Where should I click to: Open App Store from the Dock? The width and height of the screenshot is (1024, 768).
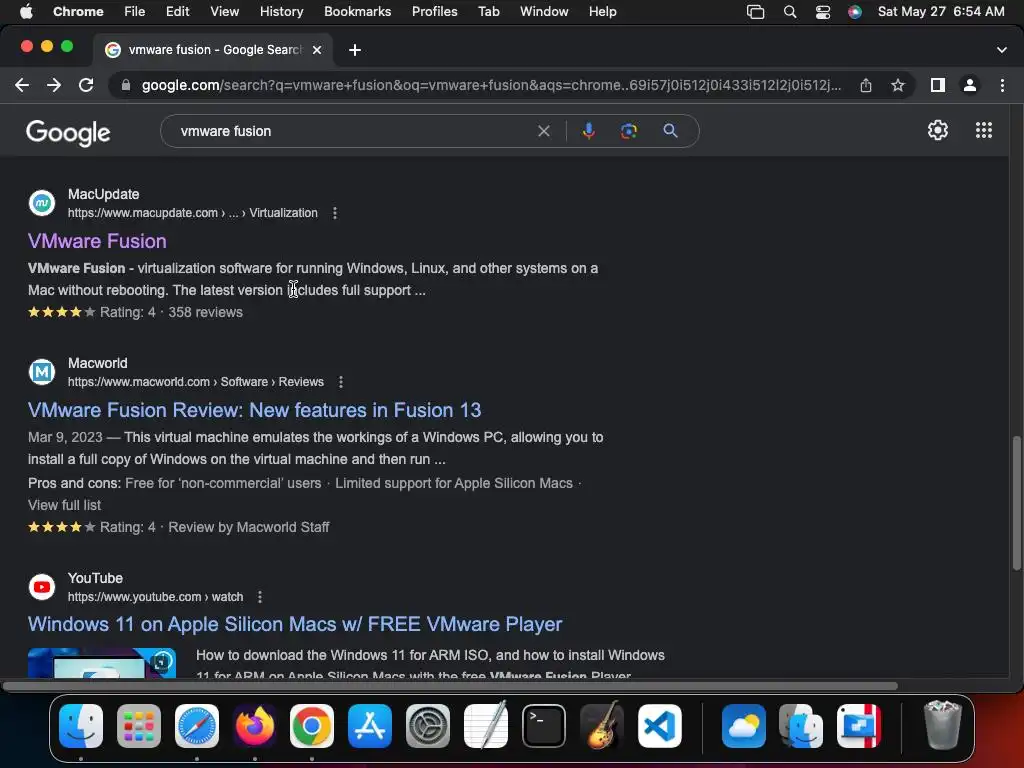point(370,726)
